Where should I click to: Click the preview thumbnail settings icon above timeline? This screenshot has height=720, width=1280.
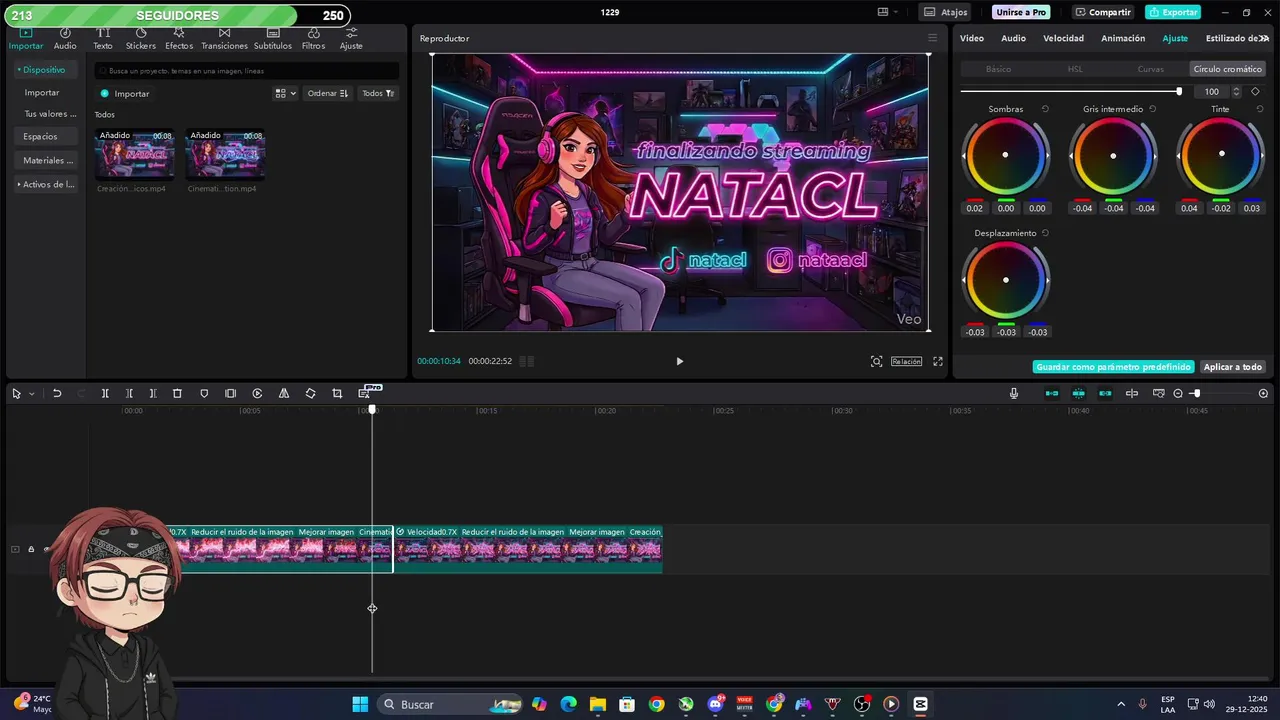1159,394
